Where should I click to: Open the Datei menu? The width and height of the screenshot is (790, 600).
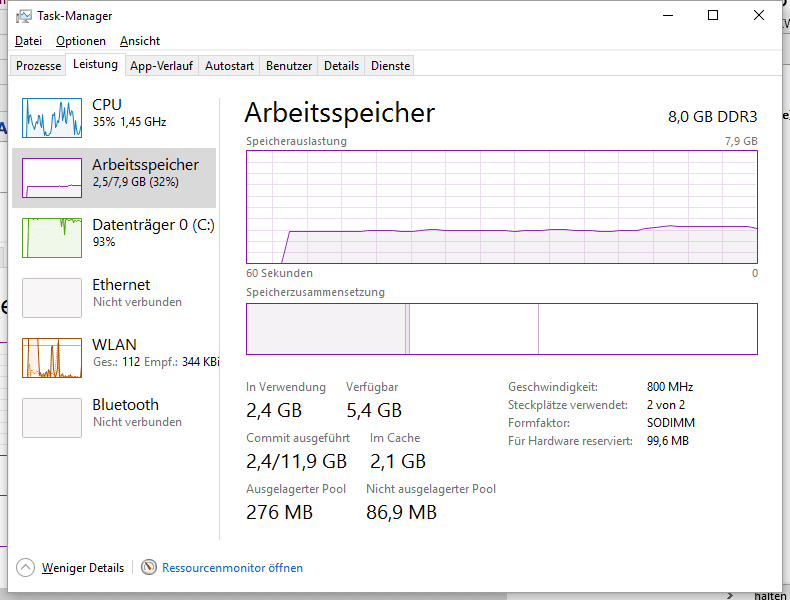pyautogui.click(x=28, y=41)
